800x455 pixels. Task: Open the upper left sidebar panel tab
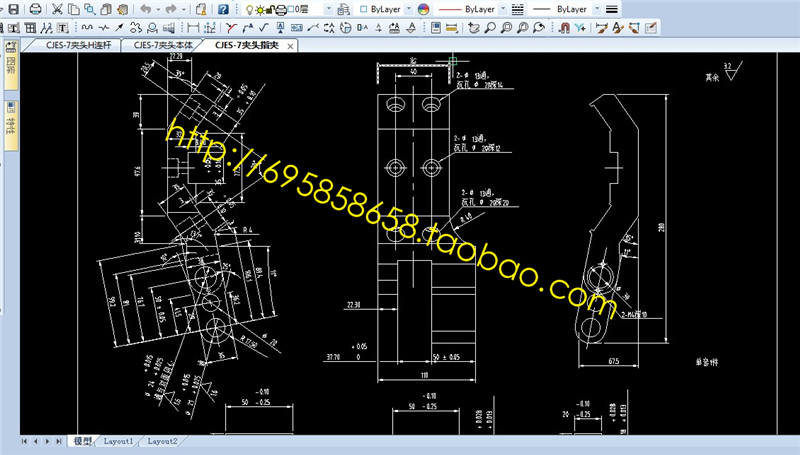click(11, 65)
